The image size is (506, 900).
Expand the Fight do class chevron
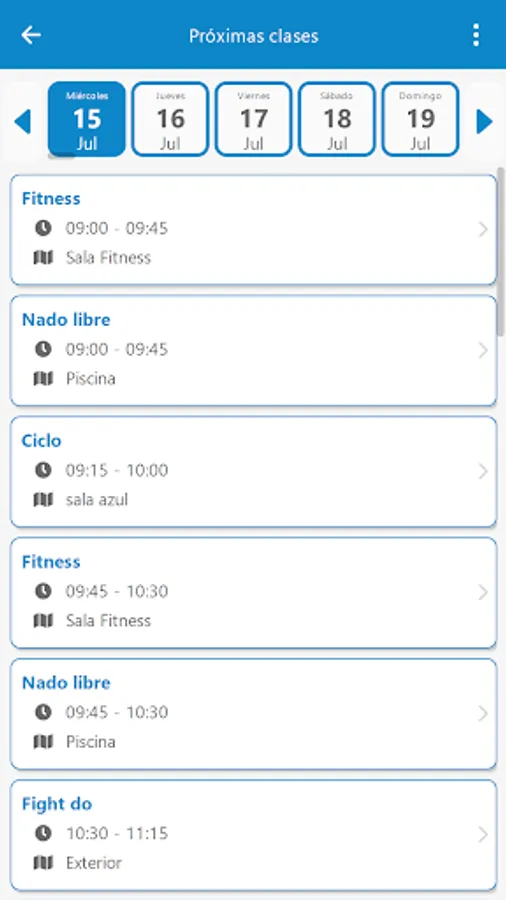click(x=482, y=835)
